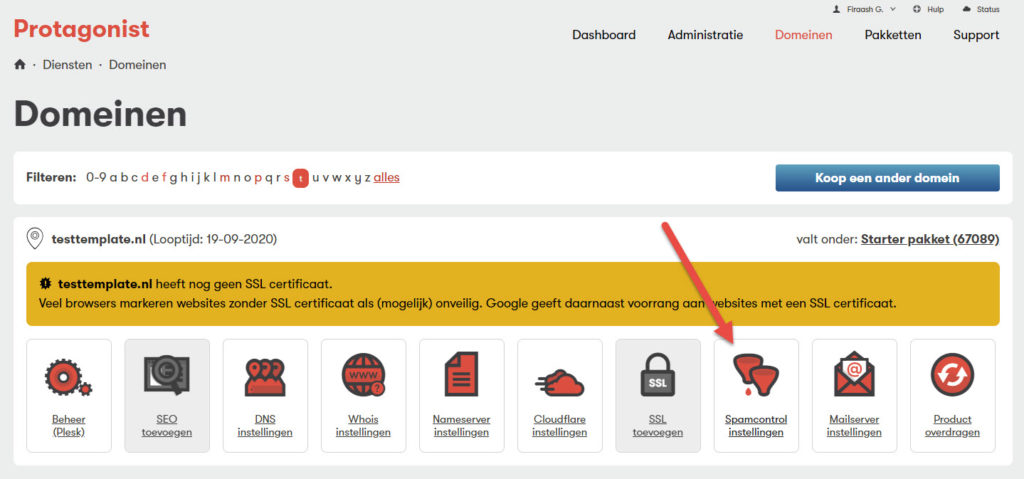Open the Starter pakket (67089) link
This screenshot has width=1024, height=479.
click(x=930, y=239)
